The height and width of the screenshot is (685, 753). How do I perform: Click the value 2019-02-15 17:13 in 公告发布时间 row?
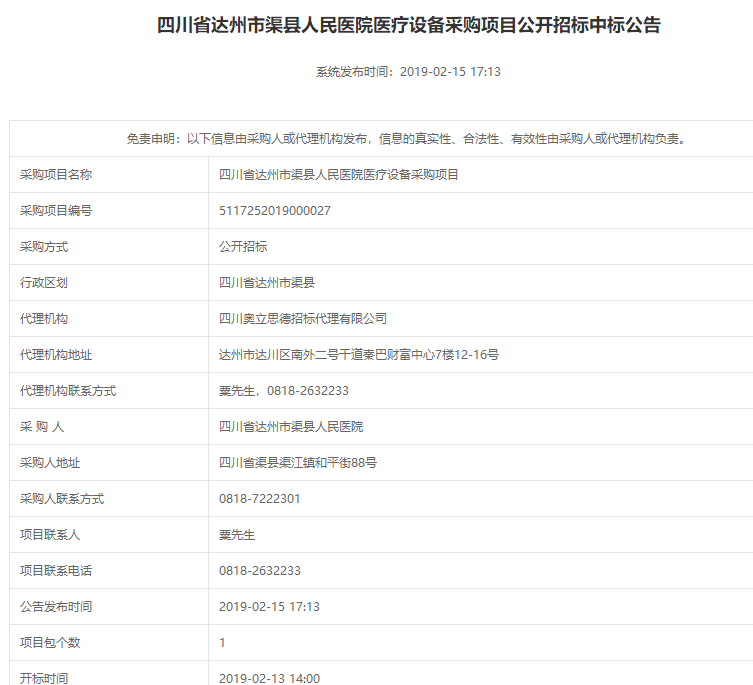click(x=269, y=607)
